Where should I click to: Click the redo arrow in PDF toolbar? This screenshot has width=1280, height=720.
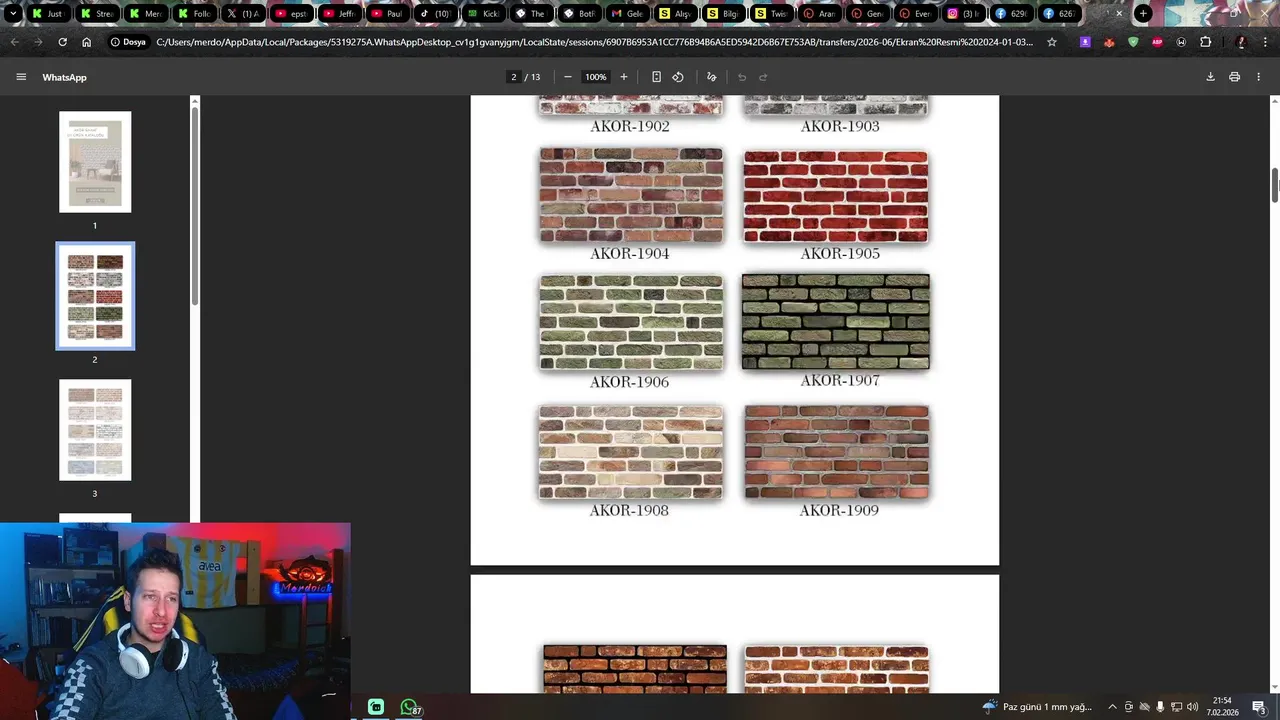tap(763, 77)
